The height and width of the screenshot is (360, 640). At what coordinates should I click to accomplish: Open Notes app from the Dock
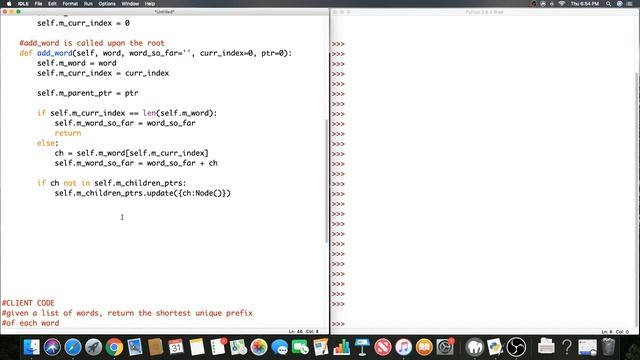[x=197, y=347]
